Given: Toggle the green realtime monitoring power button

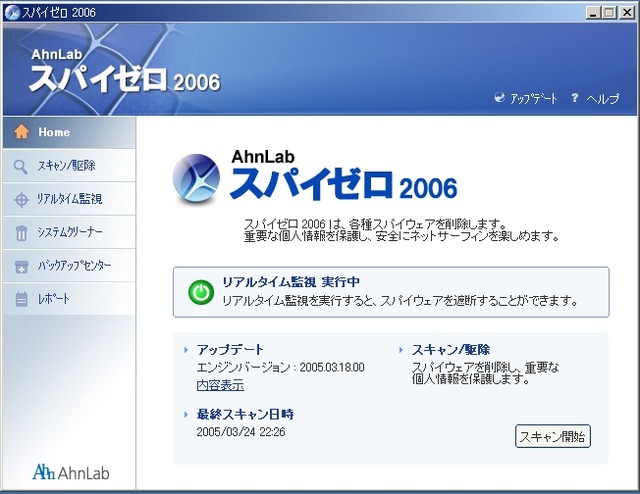Looking at the screenshot, I should 201,292.
